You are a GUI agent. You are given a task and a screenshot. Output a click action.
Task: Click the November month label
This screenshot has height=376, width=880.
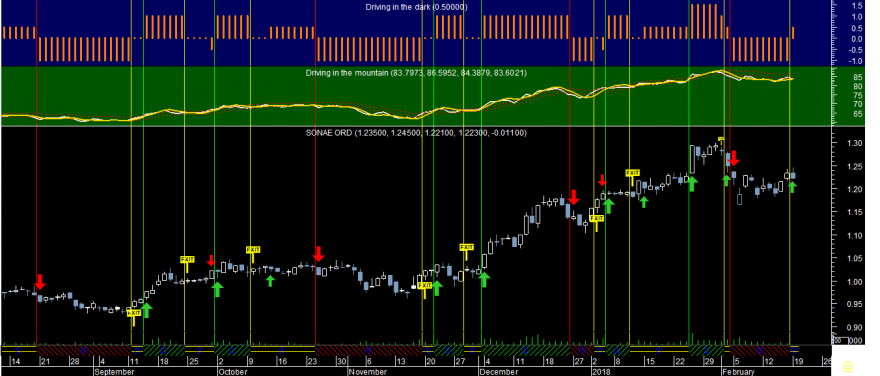368,372
